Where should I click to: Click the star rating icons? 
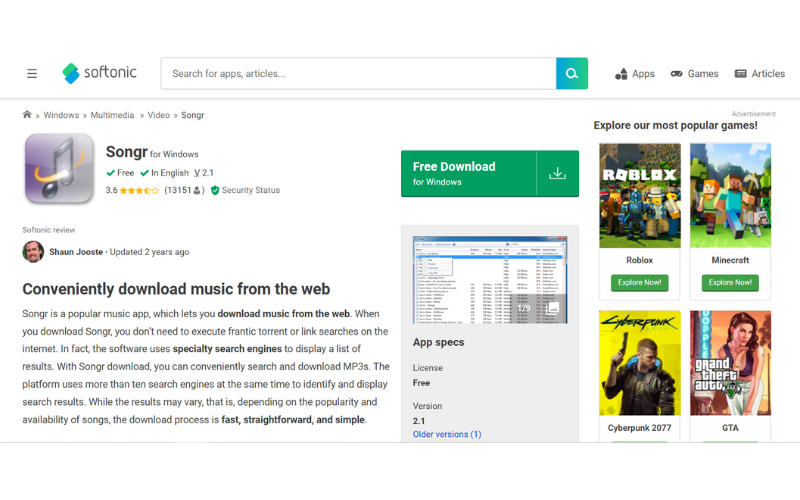point(140,190)
